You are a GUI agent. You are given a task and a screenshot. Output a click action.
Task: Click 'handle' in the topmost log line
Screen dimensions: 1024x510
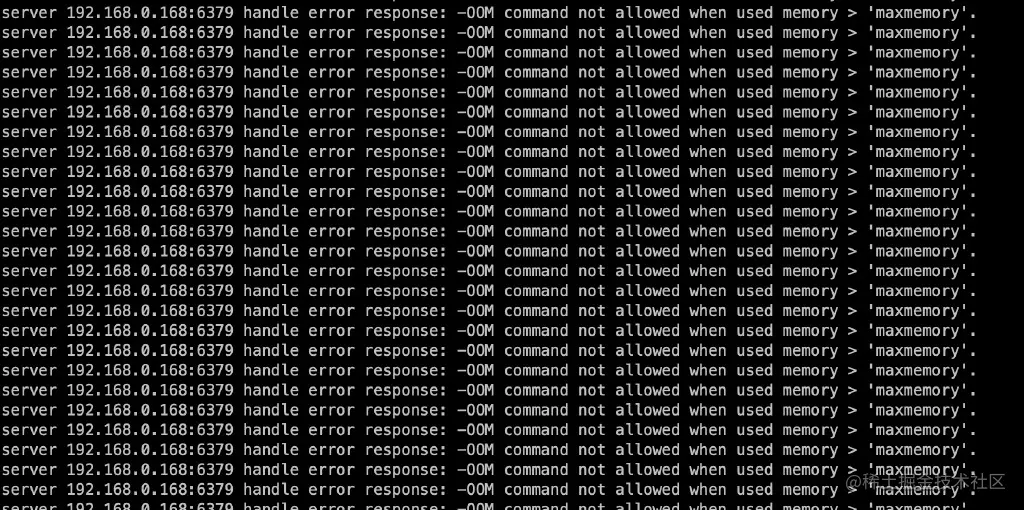click(x=270, y=12)
